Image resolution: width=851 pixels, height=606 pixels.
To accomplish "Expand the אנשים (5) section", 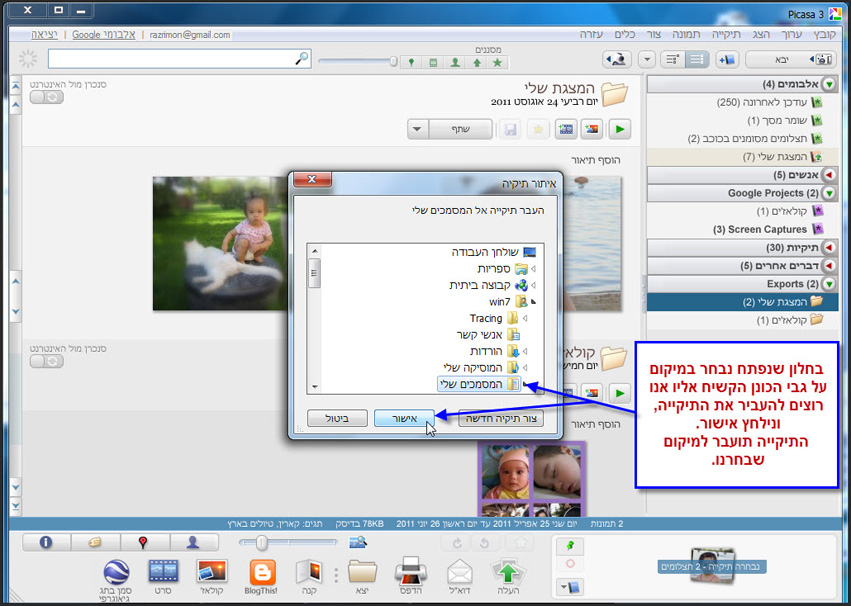I will click(x=829, y=175).
